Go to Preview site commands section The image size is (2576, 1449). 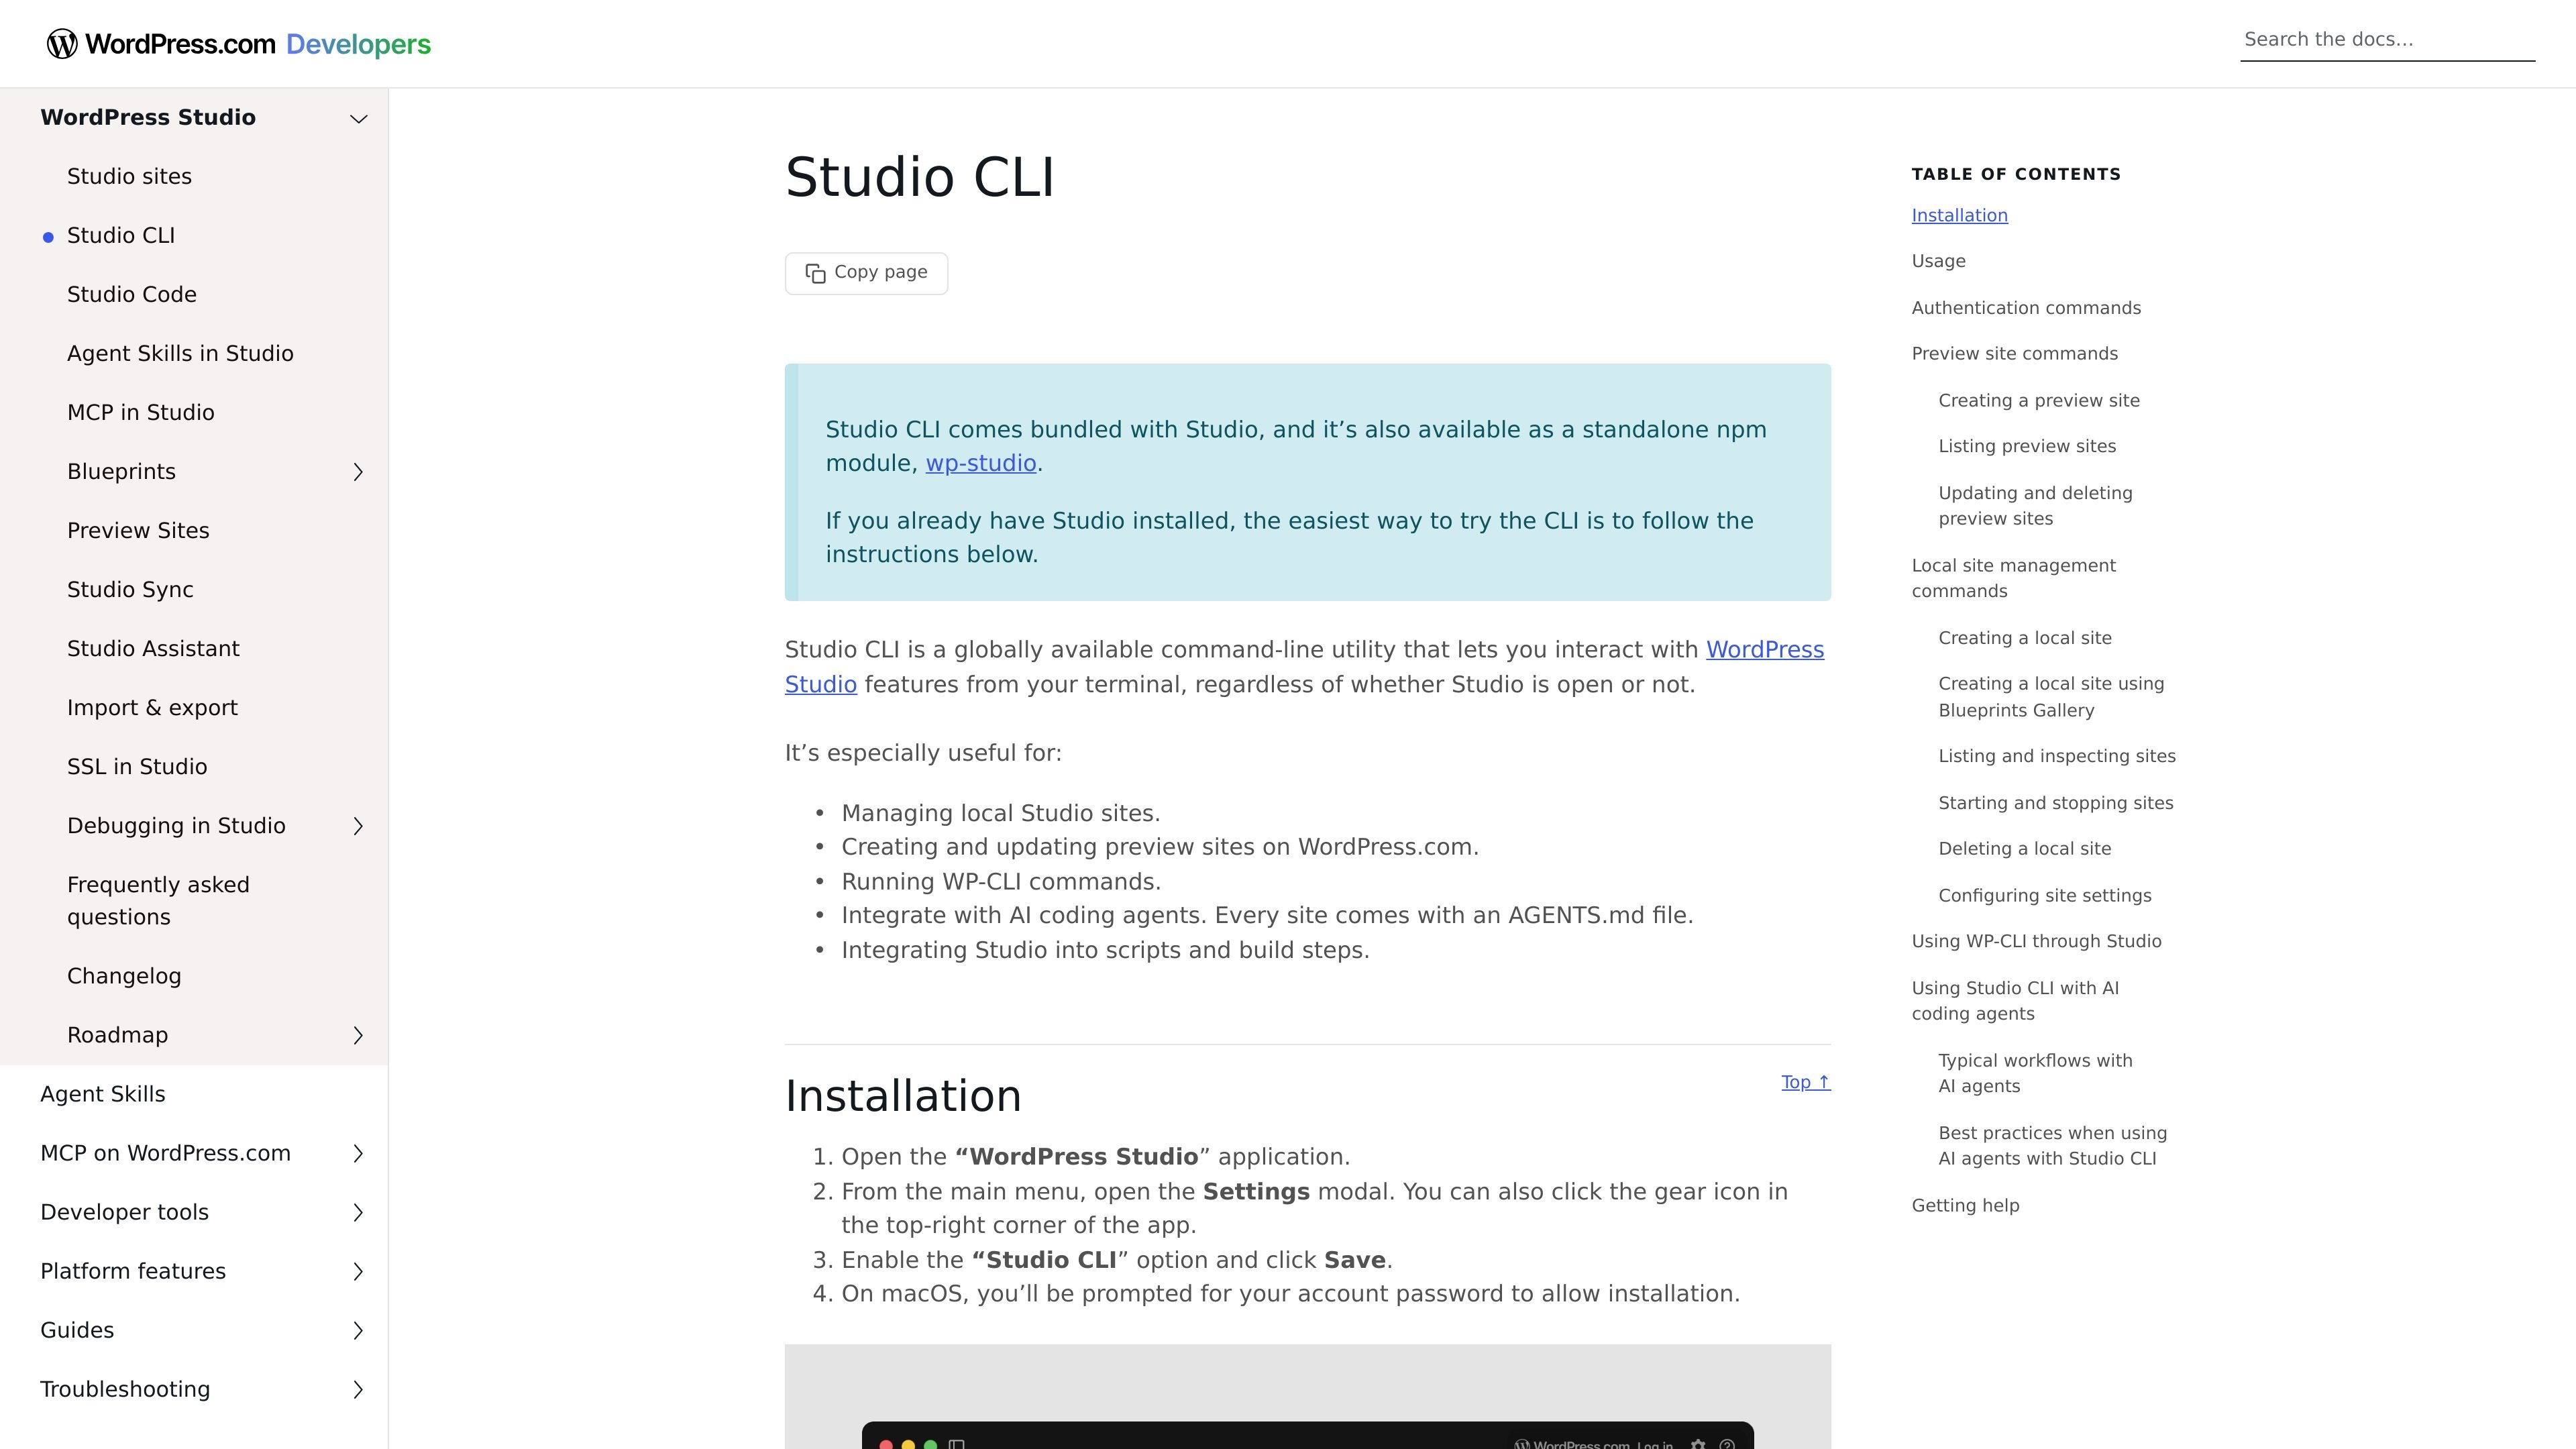2014,354
